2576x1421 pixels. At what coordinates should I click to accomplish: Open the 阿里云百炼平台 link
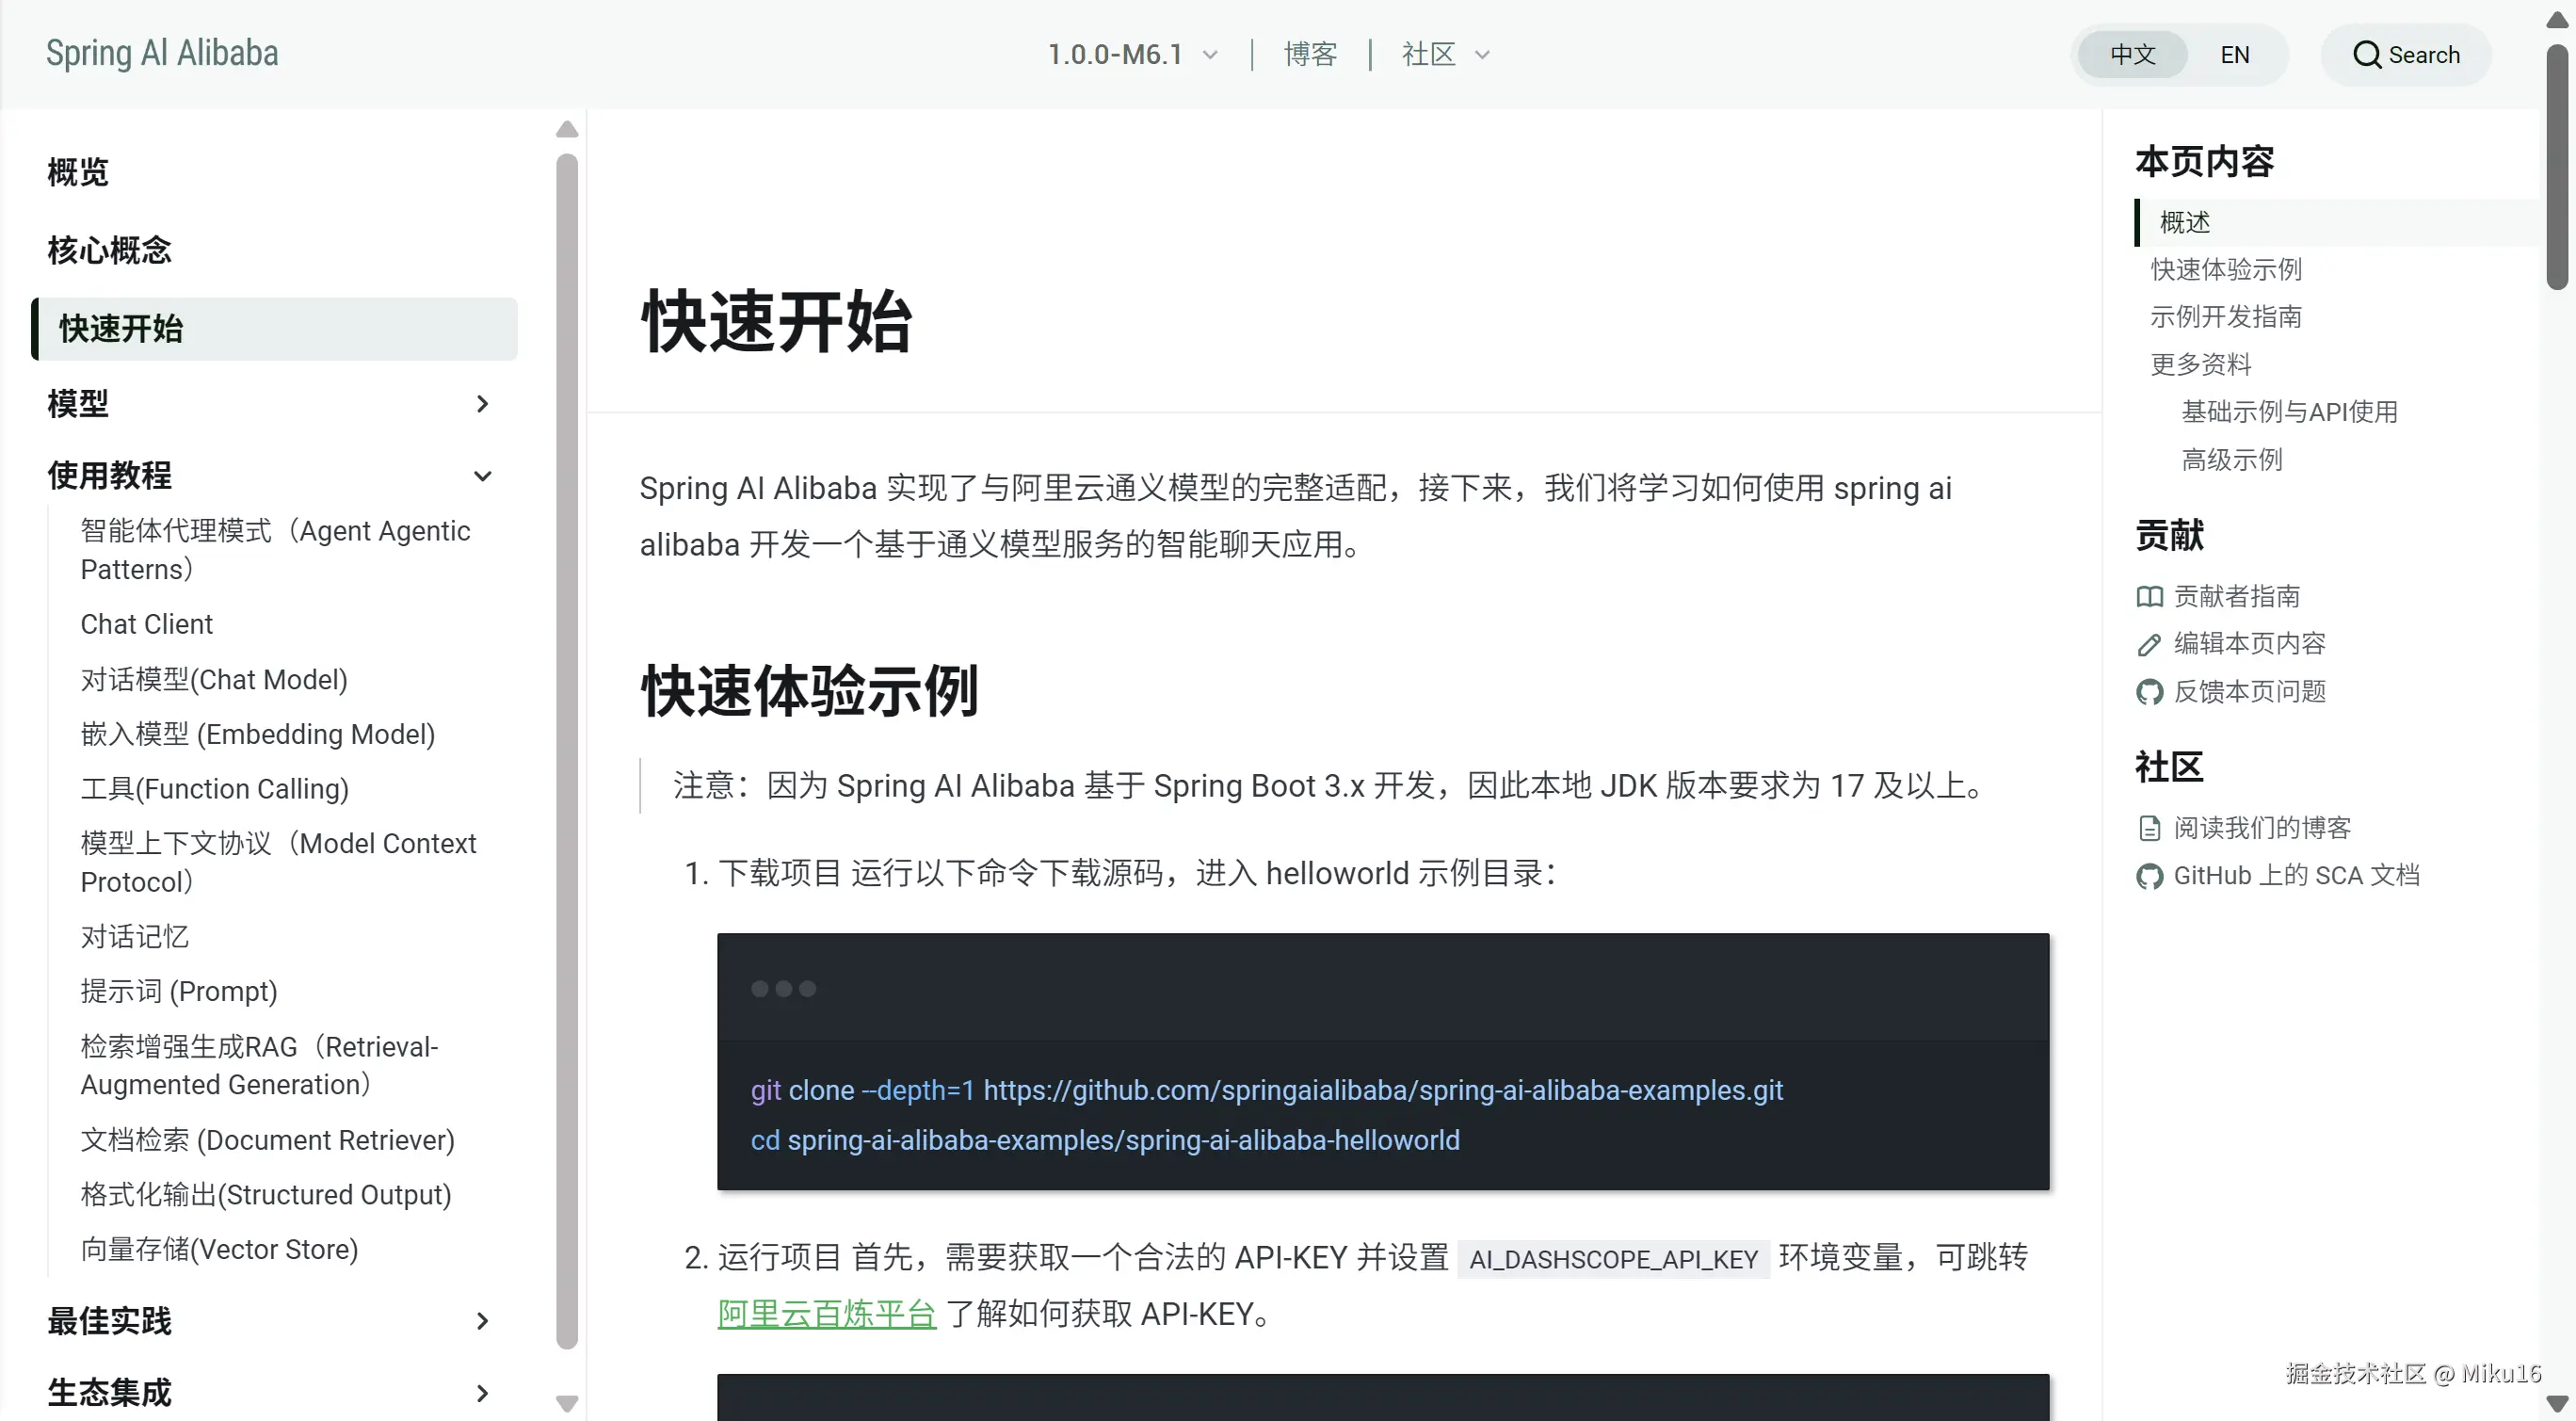(x=826, y=1313)
